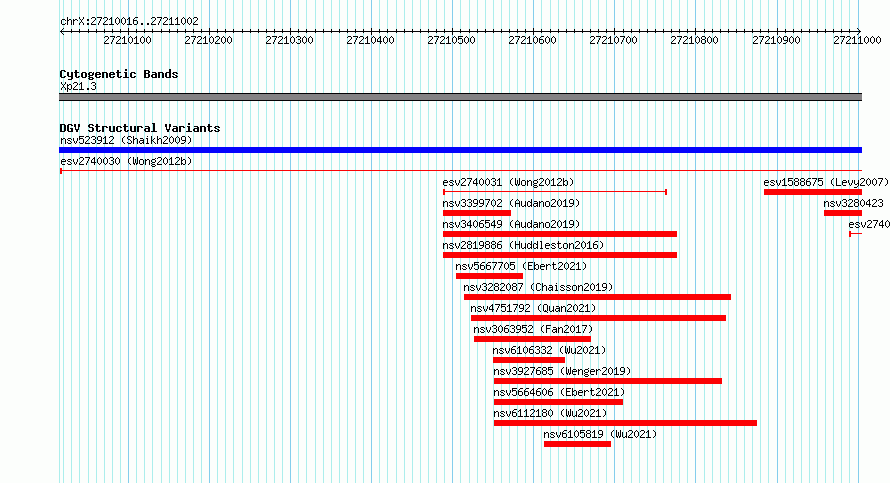Click the nsv6105819 (Wu2021) label
Image resolution: width=890 pixels, height=483 pixels.
tap(600, 434)
